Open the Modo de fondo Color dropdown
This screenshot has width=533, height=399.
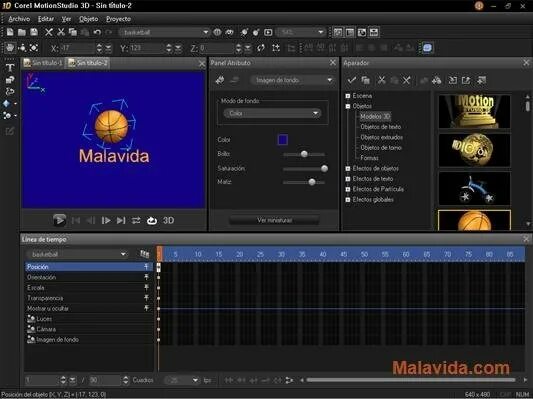point(272,113)
